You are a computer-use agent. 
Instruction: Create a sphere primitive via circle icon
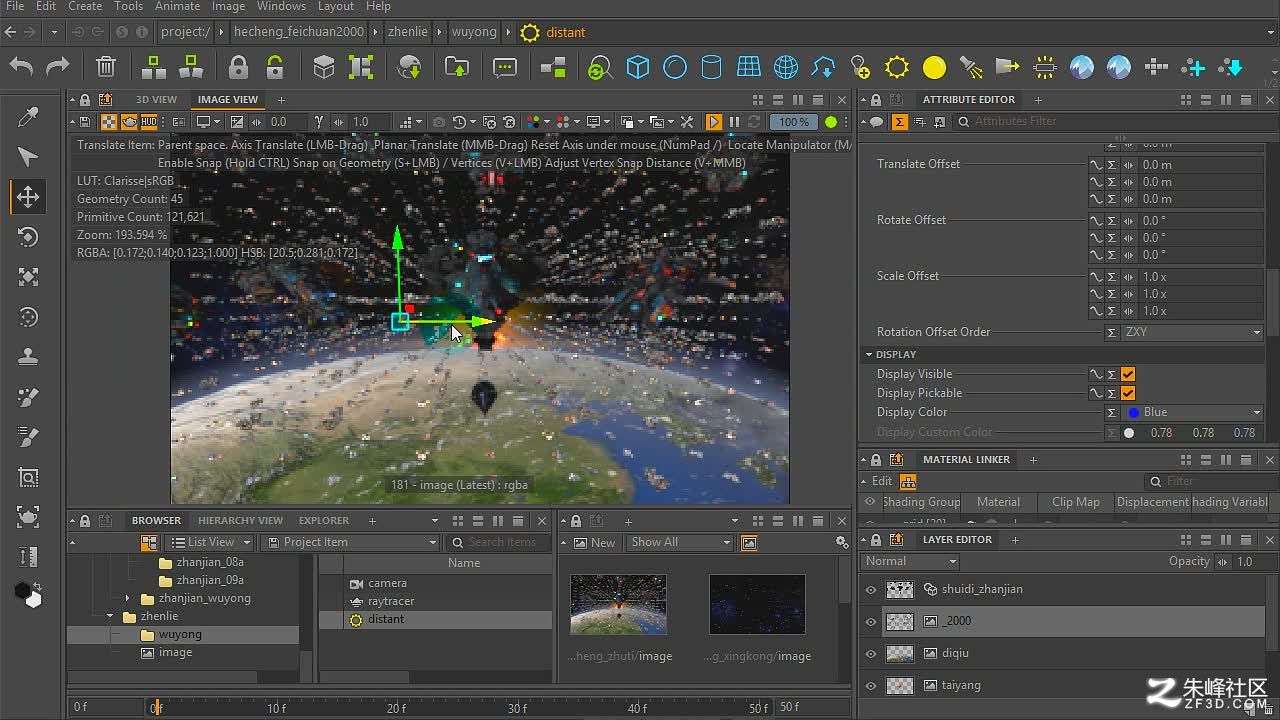click(675, 67)
